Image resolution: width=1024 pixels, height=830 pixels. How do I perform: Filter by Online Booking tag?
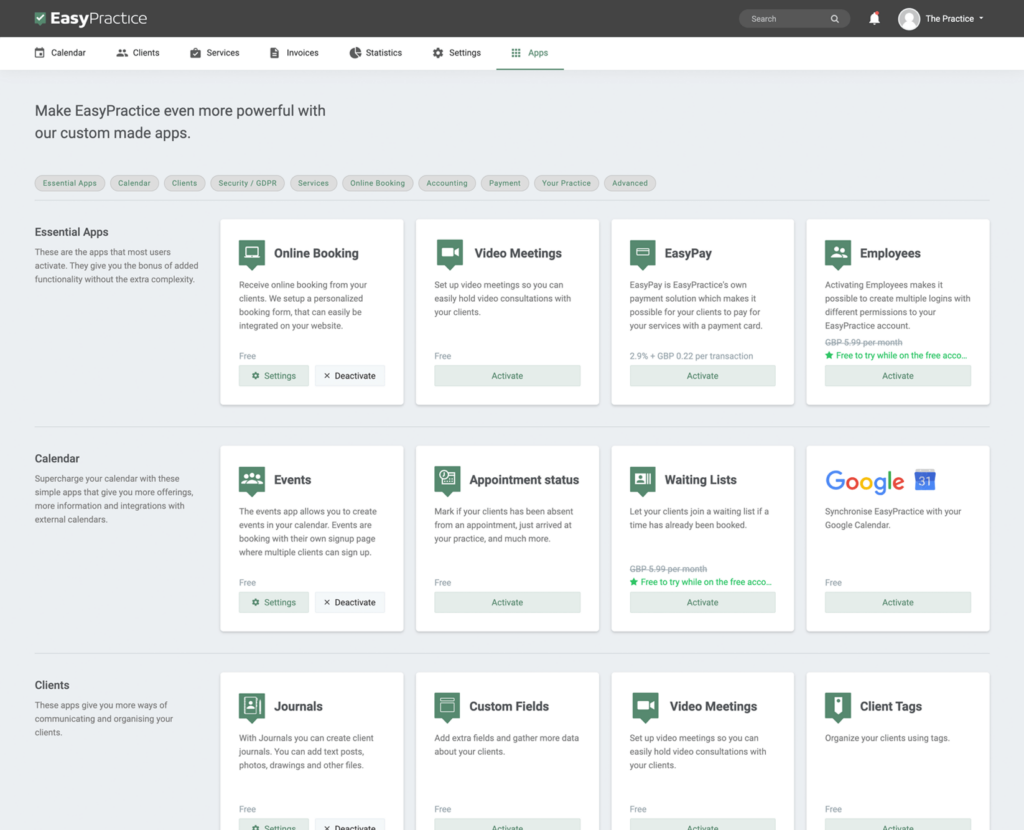click(x=377, y=183)
